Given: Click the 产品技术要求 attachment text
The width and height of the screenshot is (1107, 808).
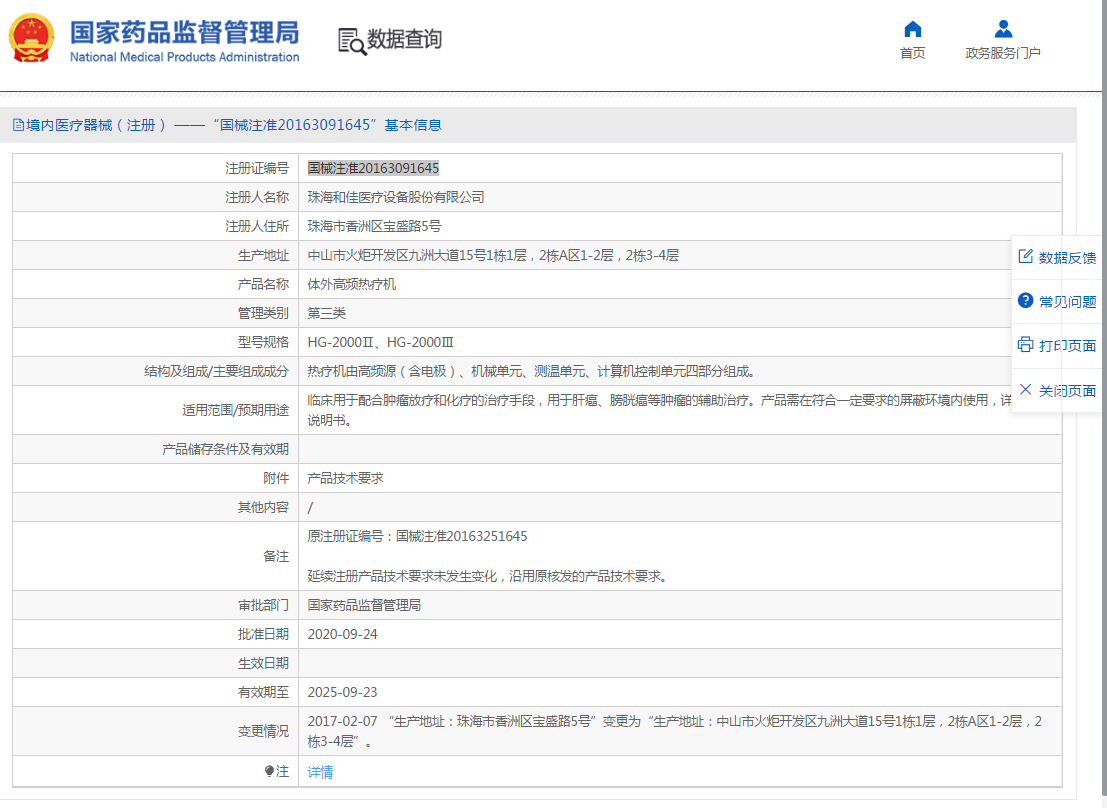Looking at the screenshot, I should pos(345,478).
